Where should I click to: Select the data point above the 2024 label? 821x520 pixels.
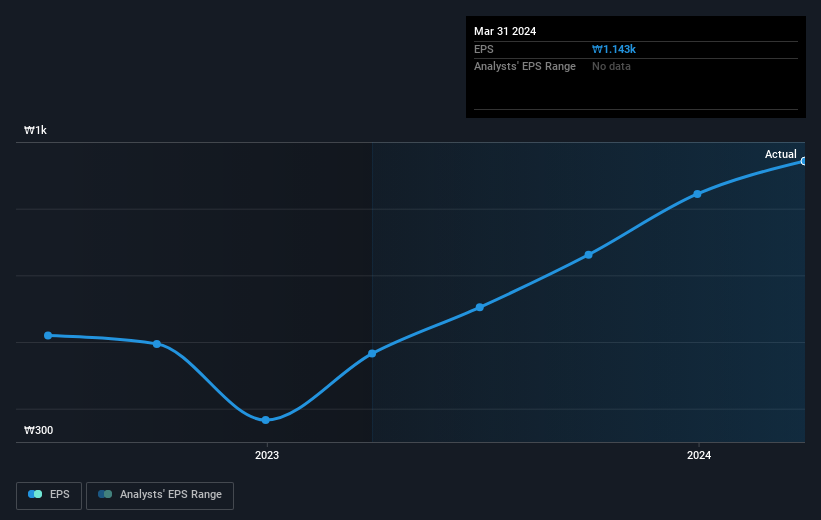(x=697, y=194)
